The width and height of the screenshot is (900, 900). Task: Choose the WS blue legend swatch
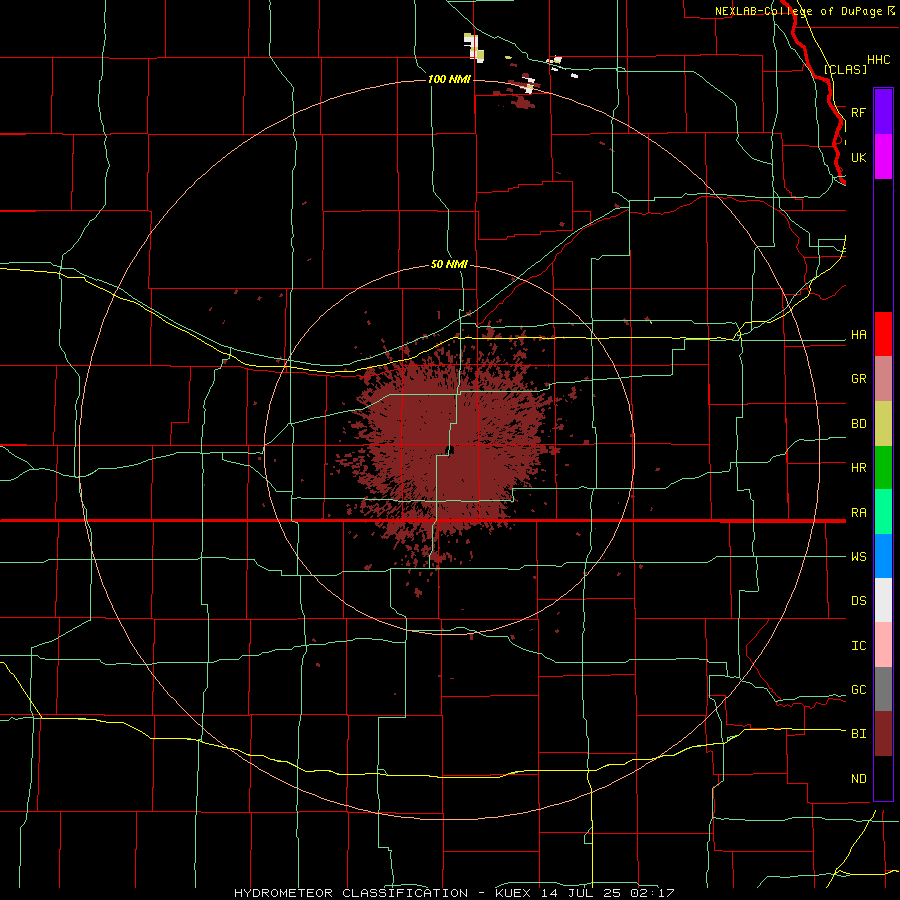tap(883, 556)
